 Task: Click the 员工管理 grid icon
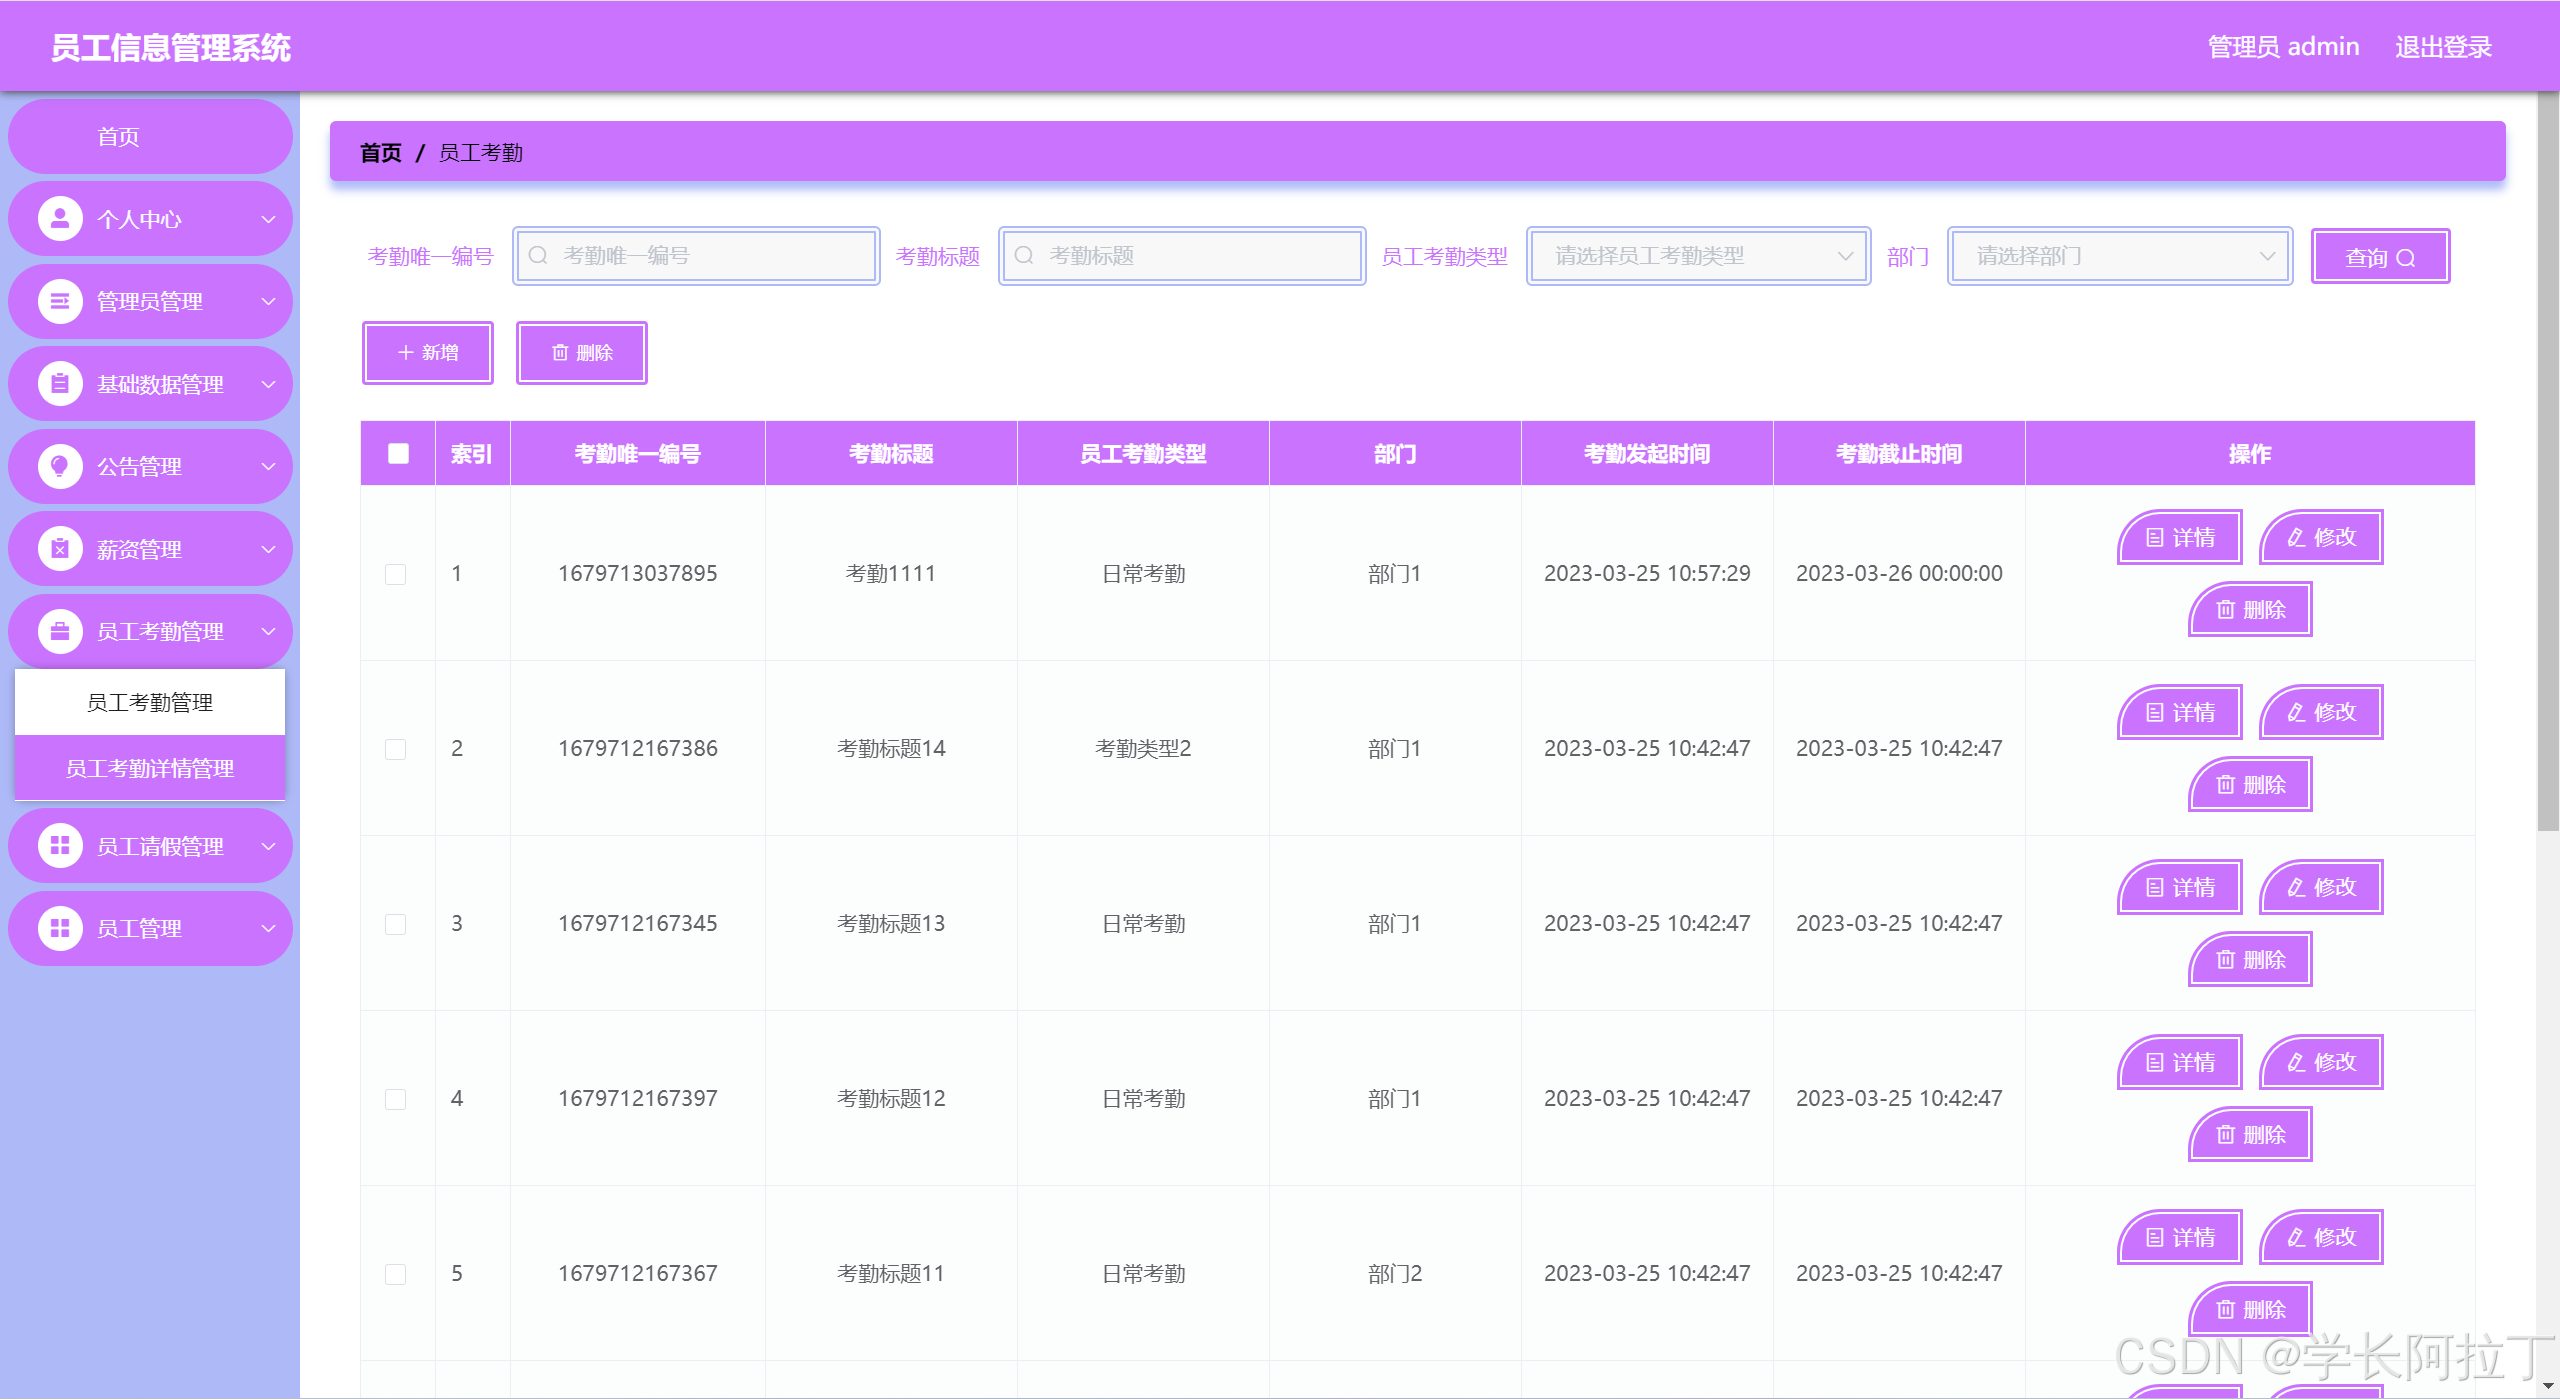tap(59, 928)
